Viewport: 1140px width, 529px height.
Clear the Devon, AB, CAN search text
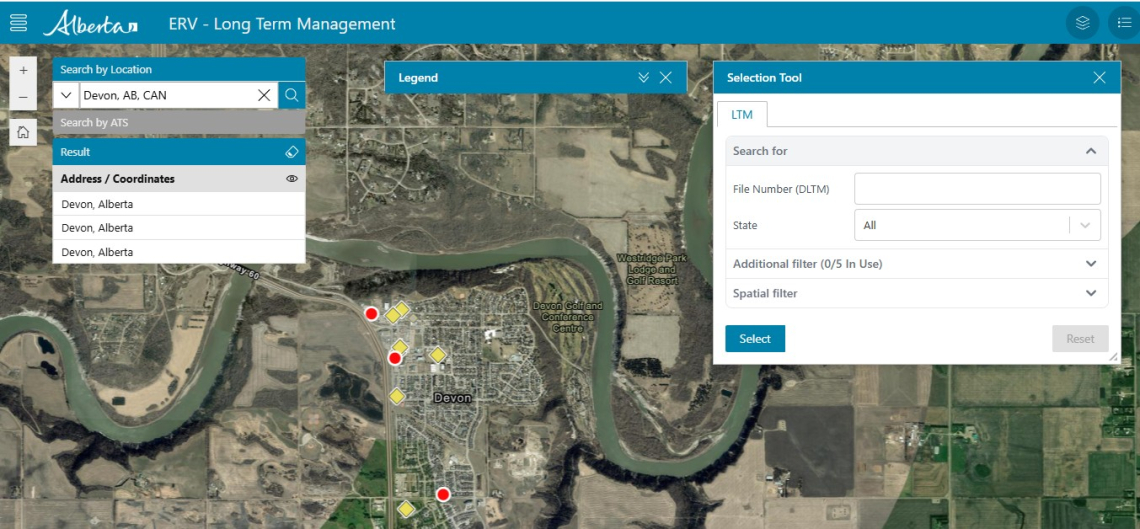click(x=265, y=95)
